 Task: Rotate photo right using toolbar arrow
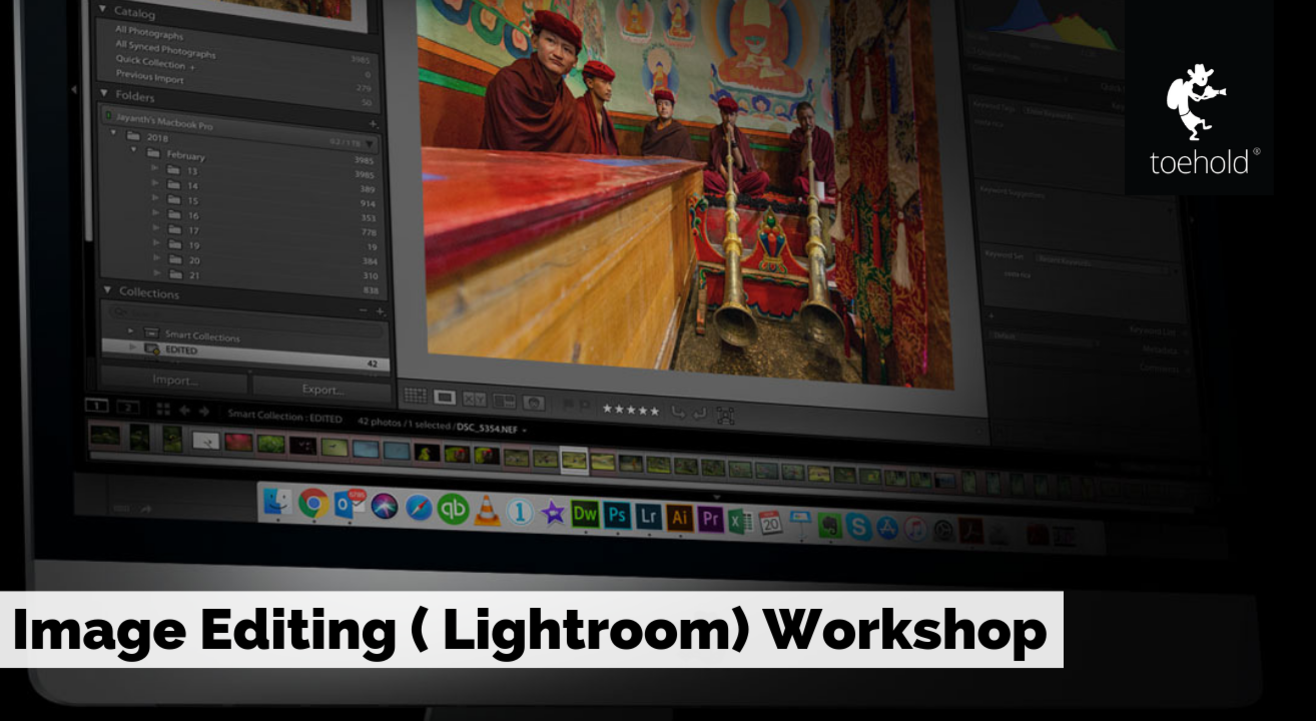(x=701, y=412)
